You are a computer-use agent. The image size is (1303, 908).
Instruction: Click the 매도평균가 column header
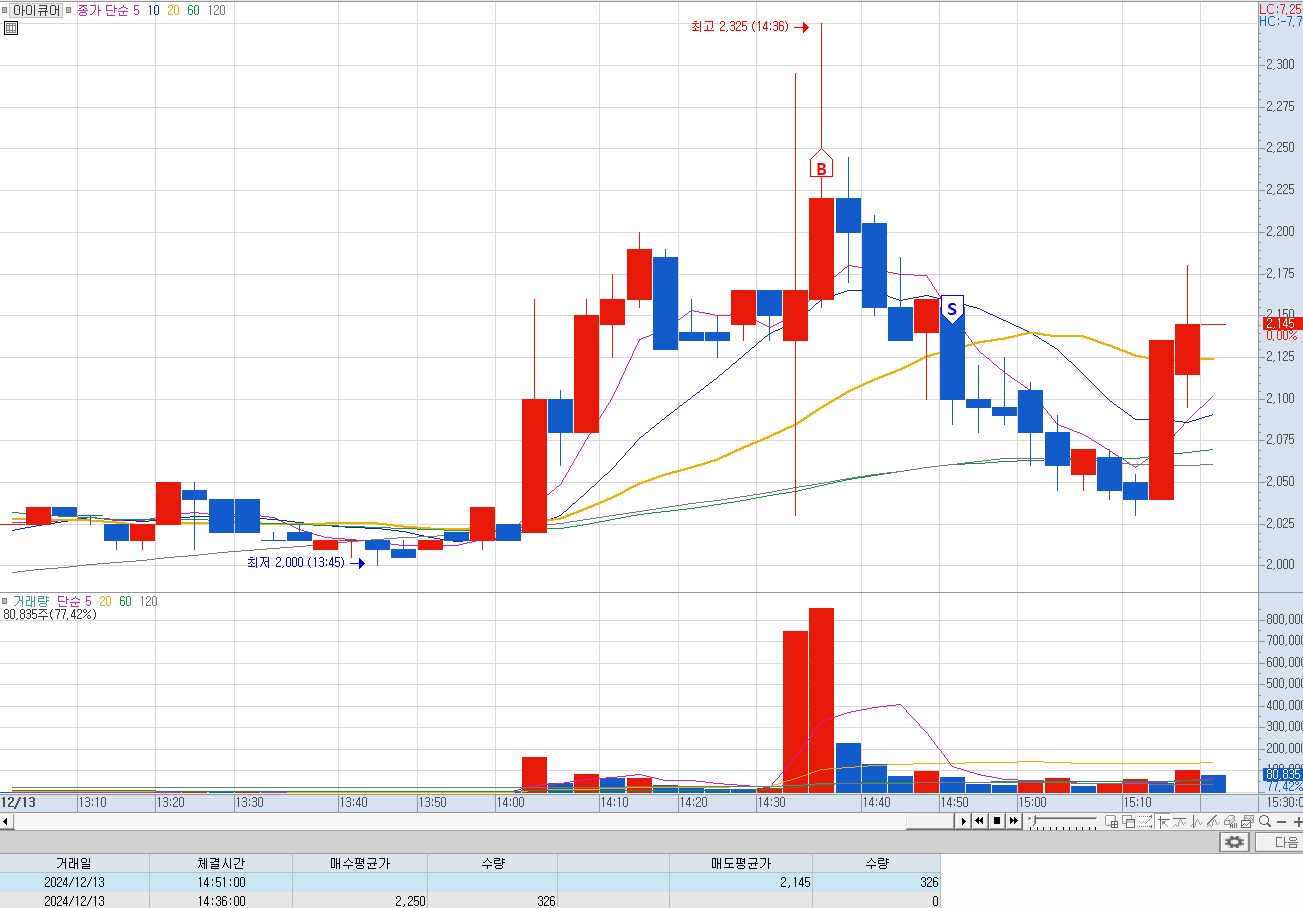[741, 863]
